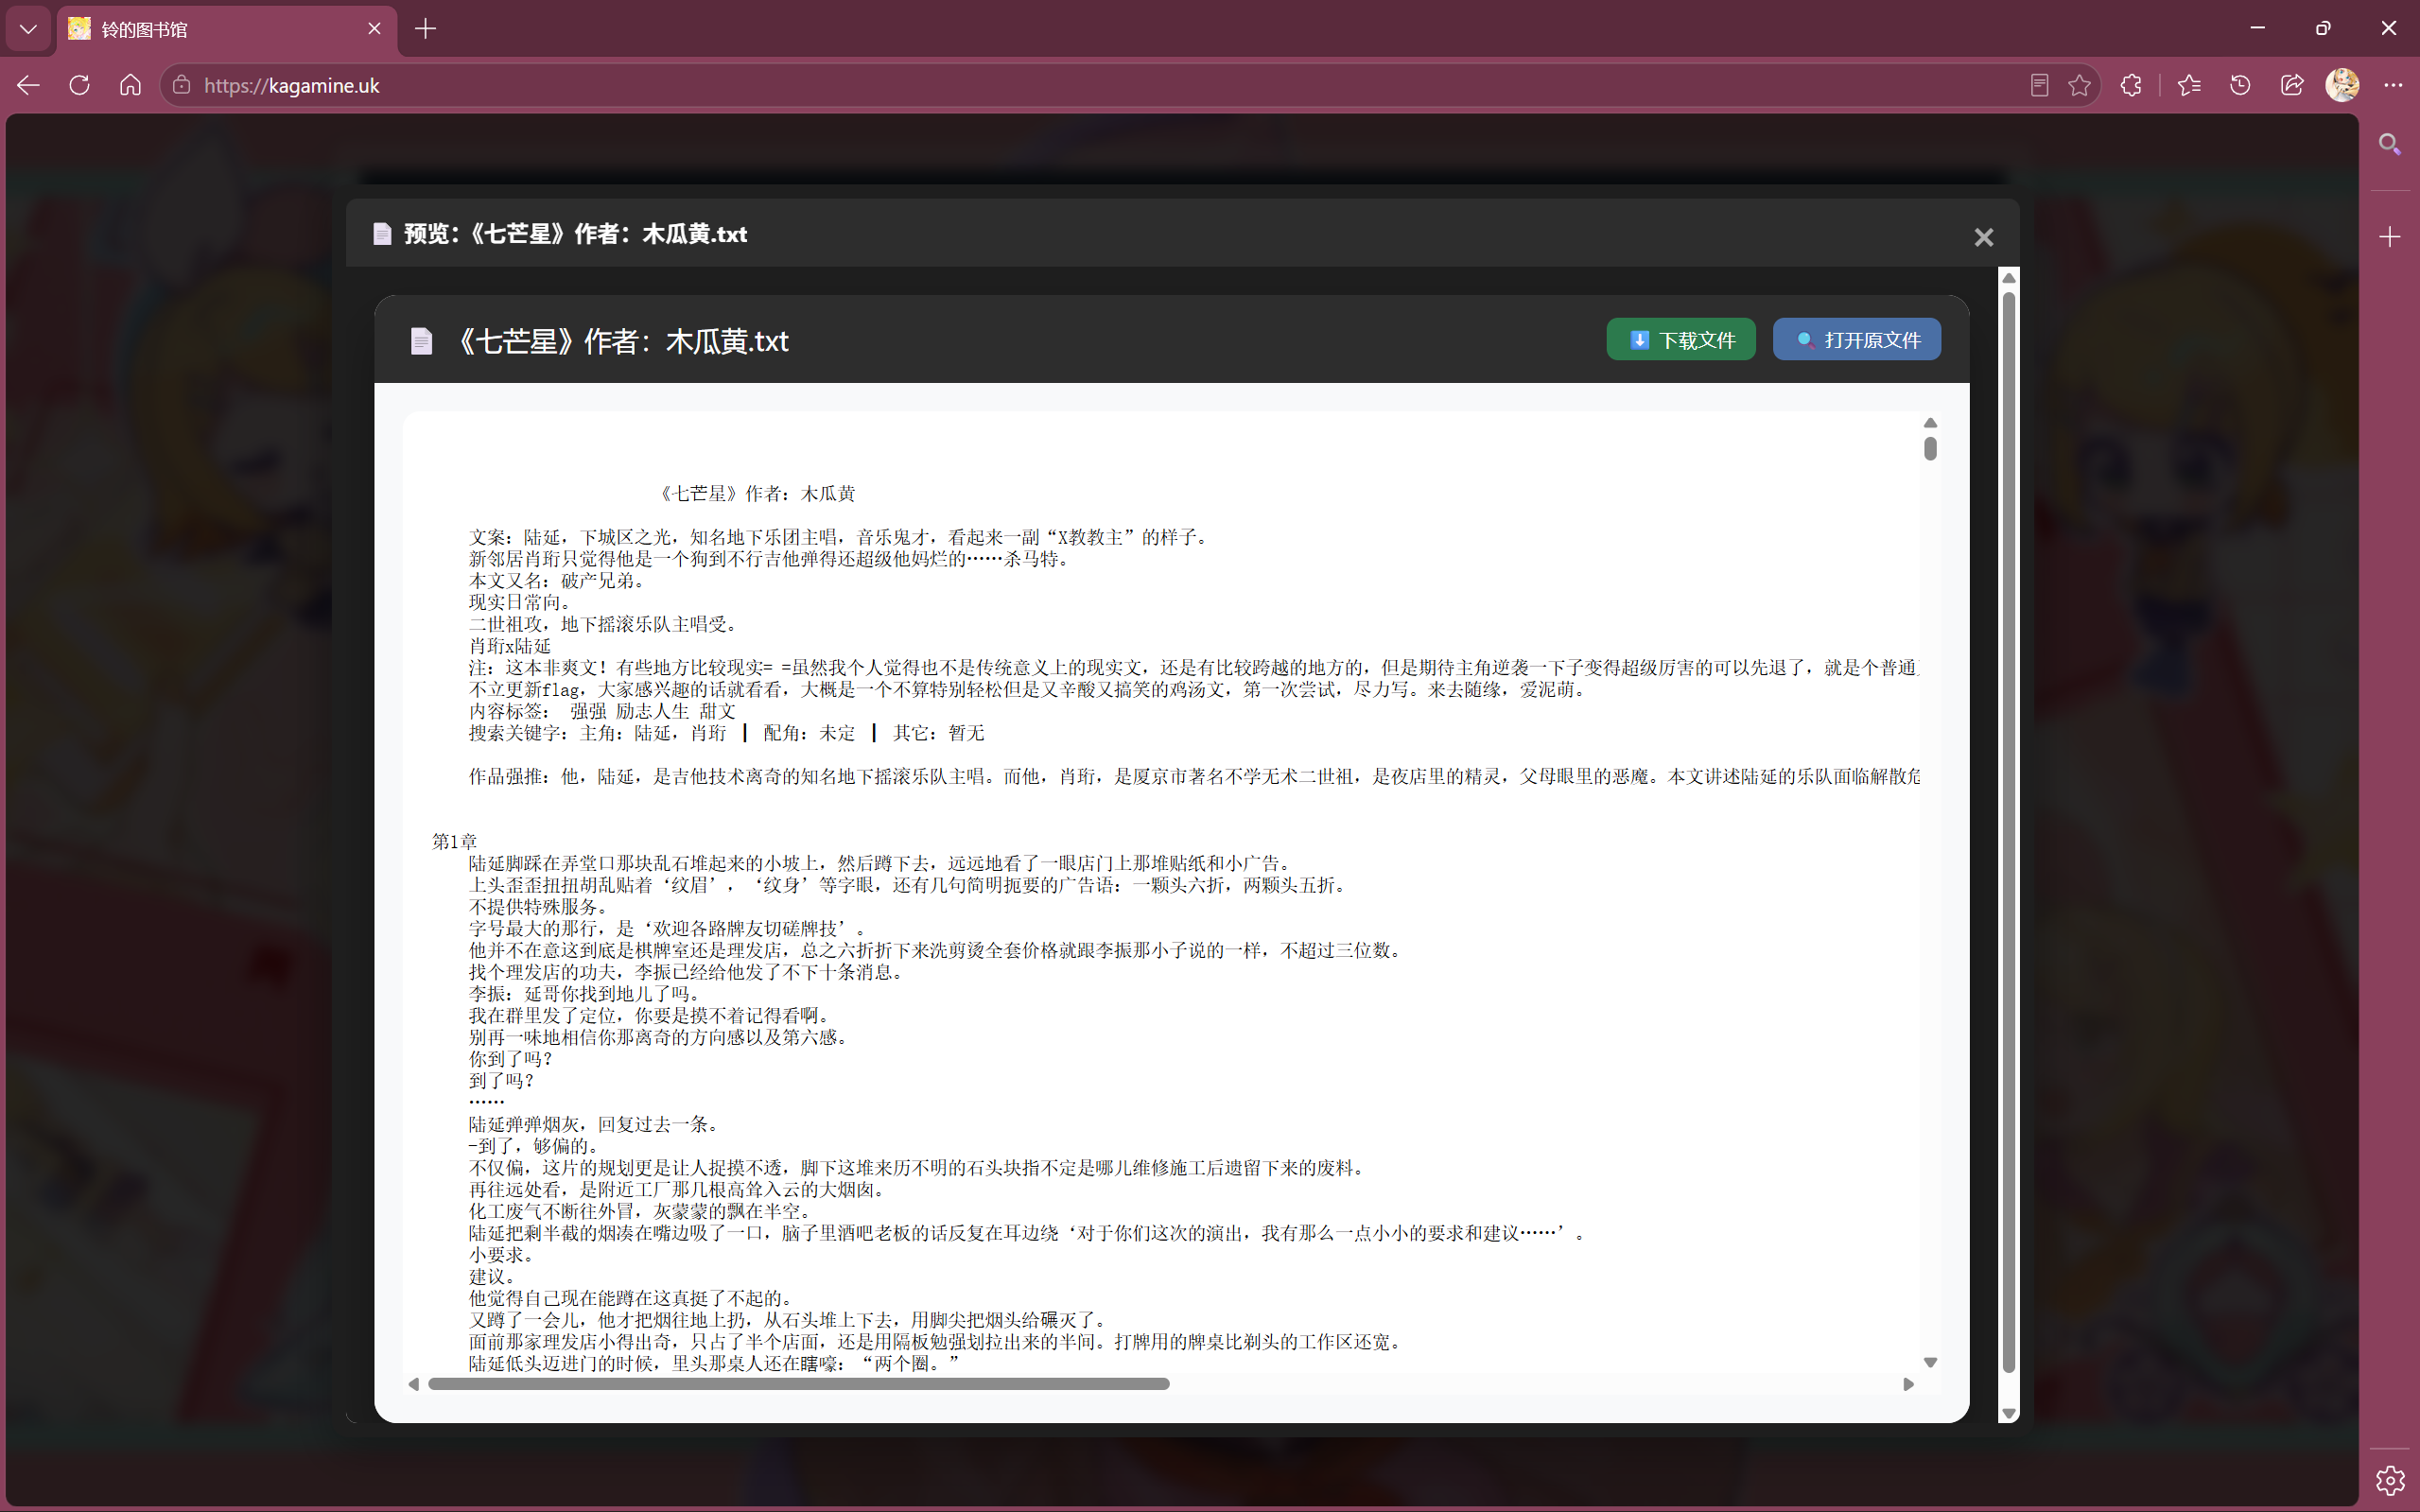Click the line 你到了吗？

(510, 1059)
